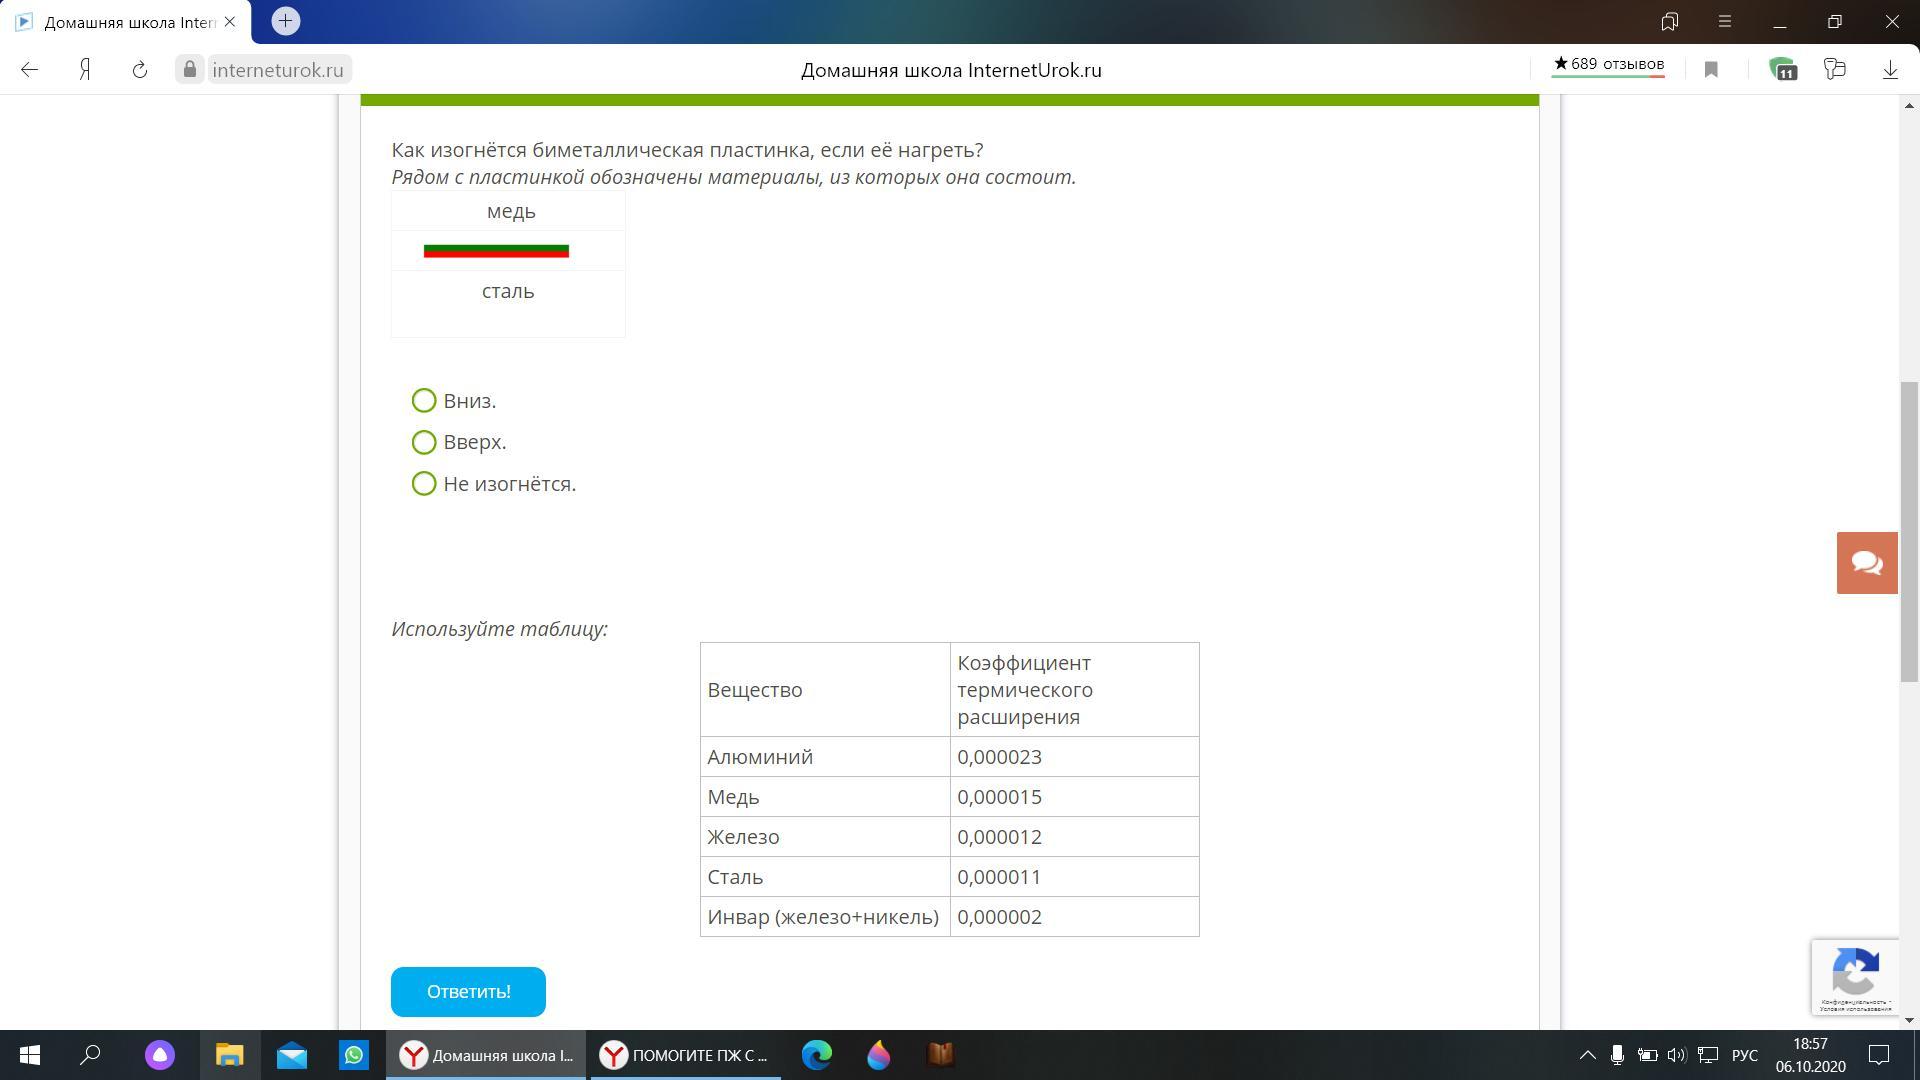Open the РУС language switcher

click(x=1744, y=1055)
